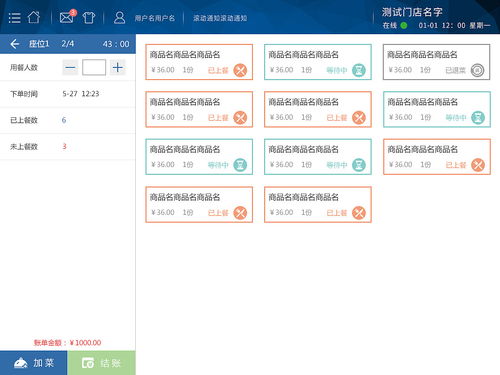Decrease the diner count with minus button
This screenshot has height=375, width=500.
[70, 68]
